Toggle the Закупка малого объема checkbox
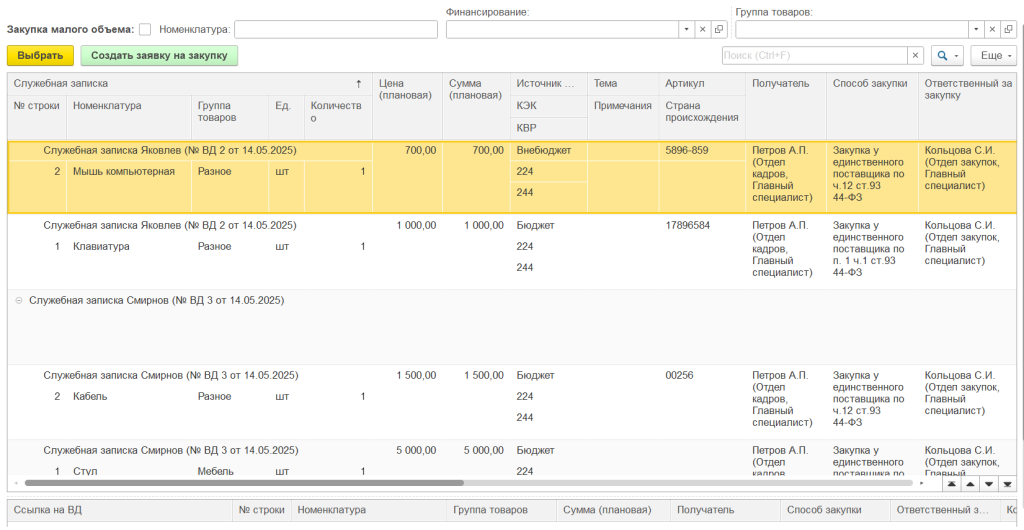The height and width of the screenshot is (530, 1024). pyautogui.click(x=145, y=29)
